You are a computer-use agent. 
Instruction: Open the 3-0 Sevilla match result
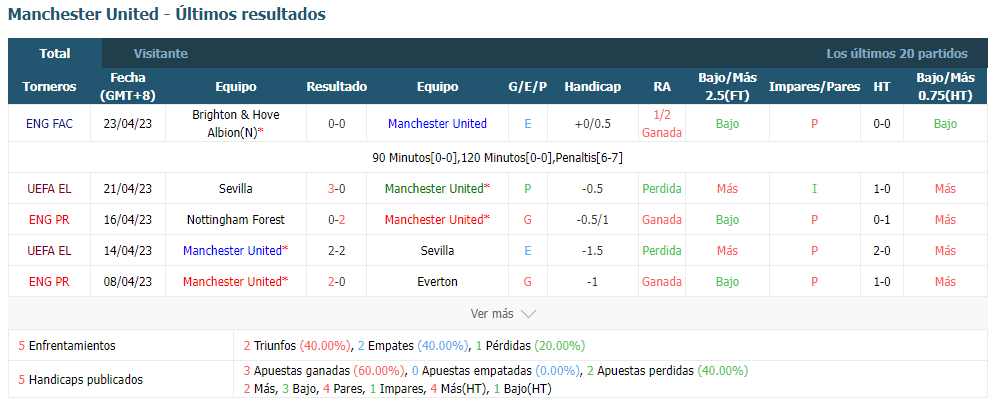[x=336, y=188]
